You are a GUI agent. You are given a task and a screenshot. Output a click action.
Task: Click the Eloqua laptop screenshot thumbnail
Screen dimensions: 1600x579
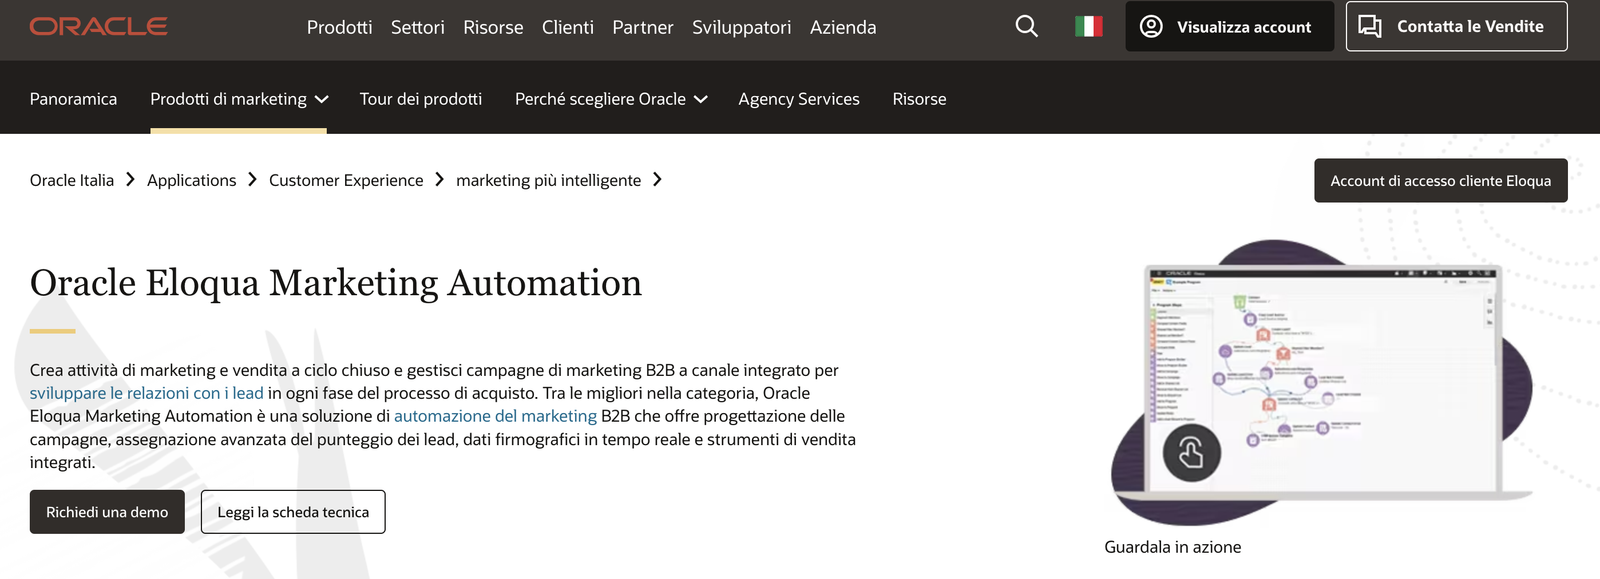coord(1320,380)
